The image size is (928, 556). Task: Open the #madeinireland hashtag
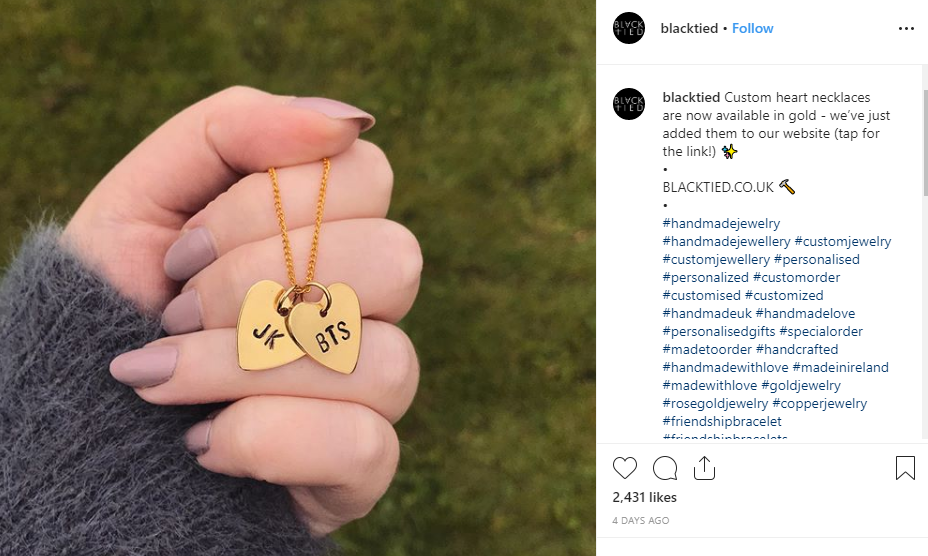(840, 367)
